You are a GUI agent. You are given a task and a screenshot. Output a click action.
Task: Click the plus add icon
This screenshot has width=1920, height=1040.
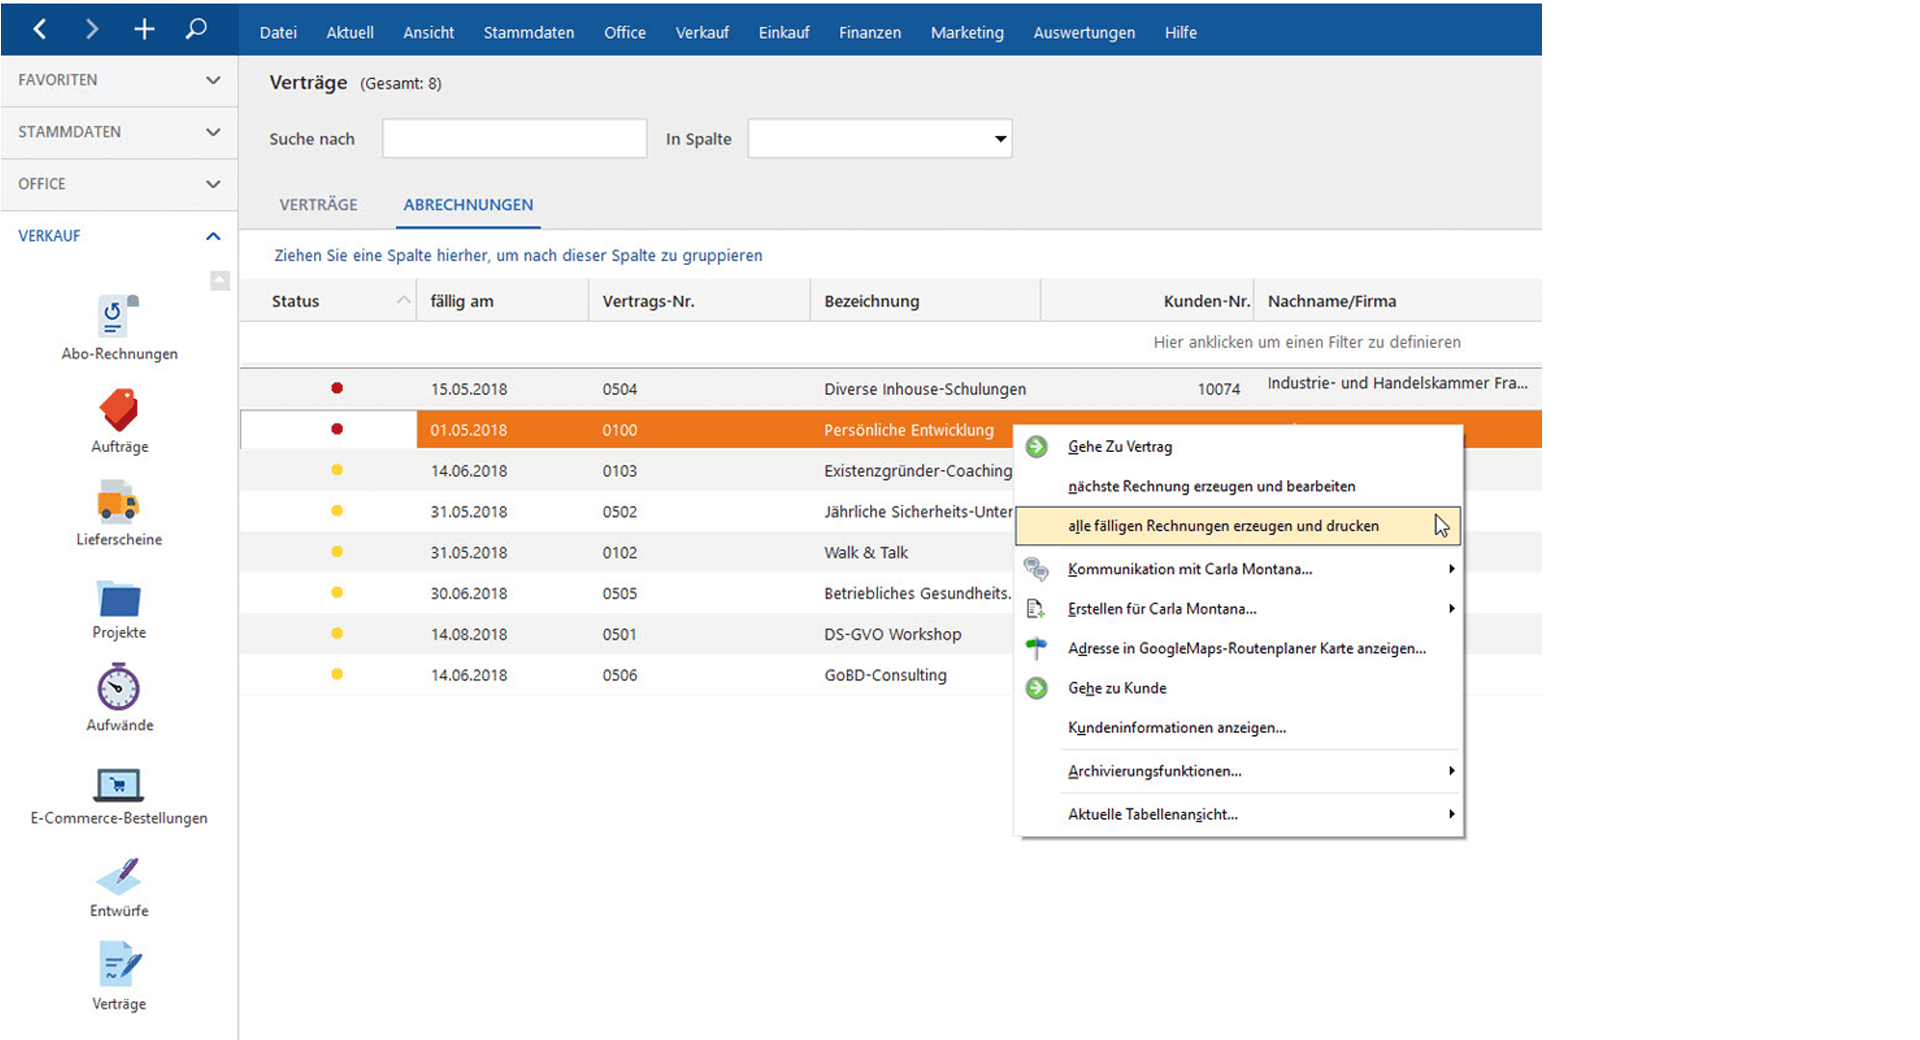[x=144, y=29]
